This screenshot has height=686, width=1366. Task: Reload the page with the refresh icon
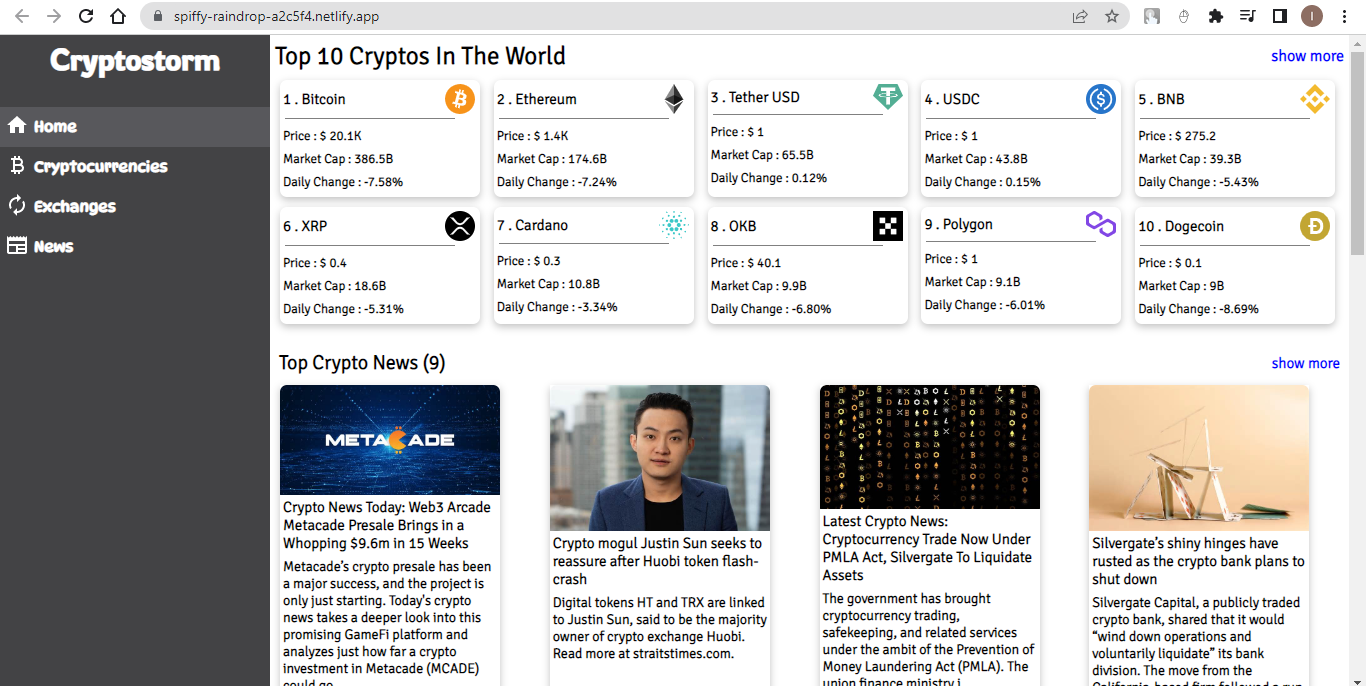pos(86,16)
